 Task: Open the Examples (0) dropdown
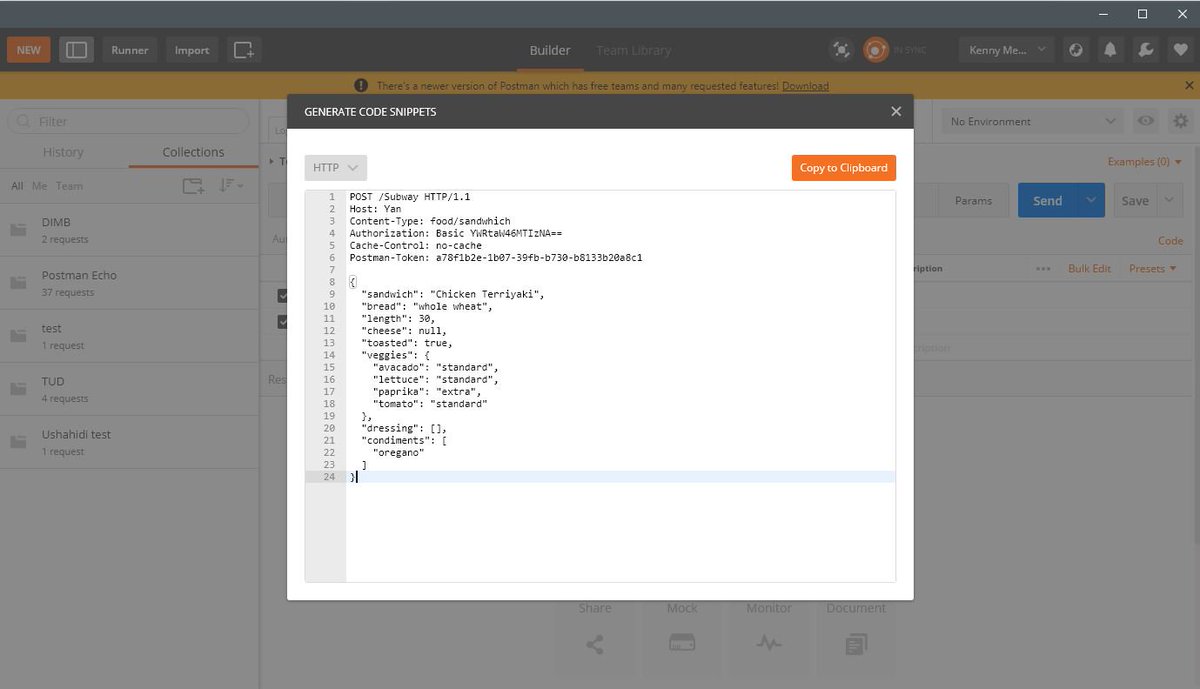(1145, 162)
